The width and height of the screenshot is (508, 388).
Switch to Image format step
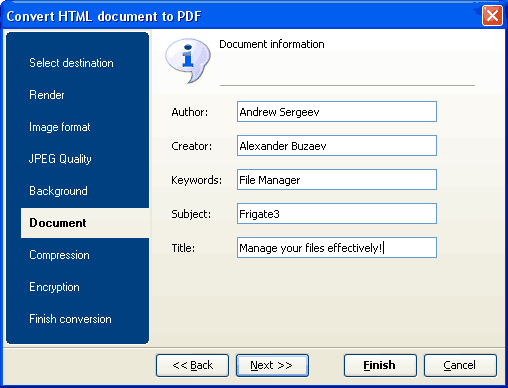[x=60, y=127]
